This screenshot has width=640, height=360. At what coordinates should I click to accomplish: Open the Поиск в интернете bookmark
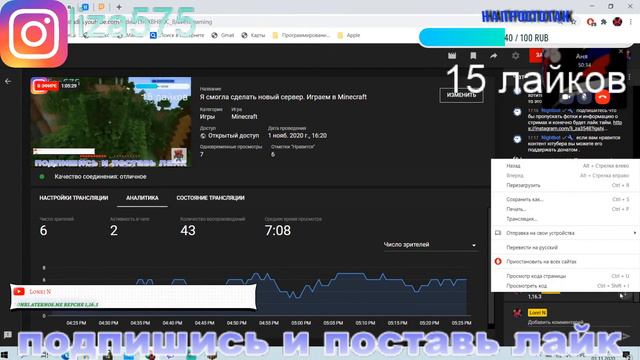(177, 36)
